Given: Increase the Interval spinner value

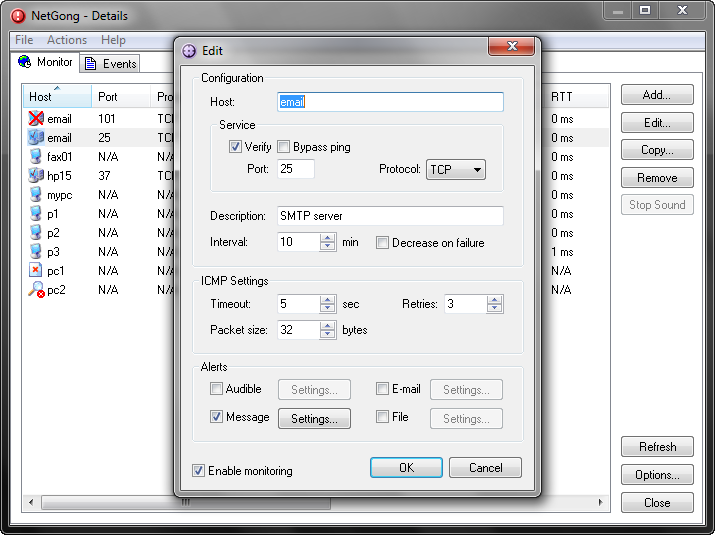Looking at the screenshot, I should tap(328, 238).
